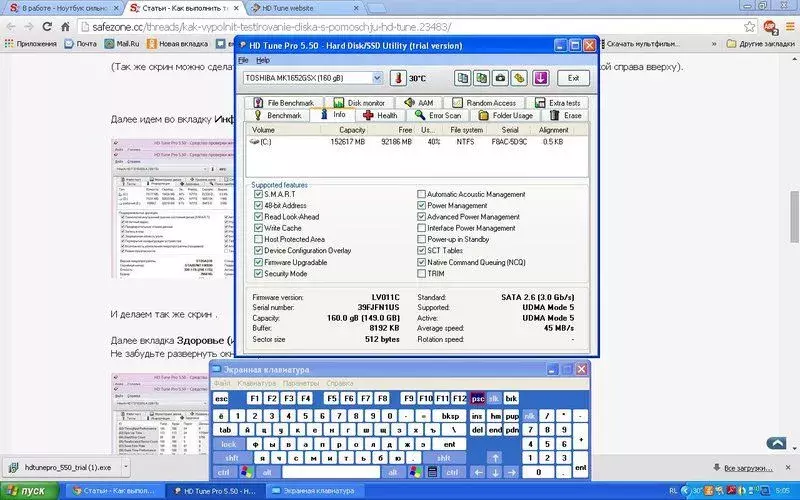Switch to the AAM tab
This screenshot has height=500, width=800.
click(x=419, y=103)
